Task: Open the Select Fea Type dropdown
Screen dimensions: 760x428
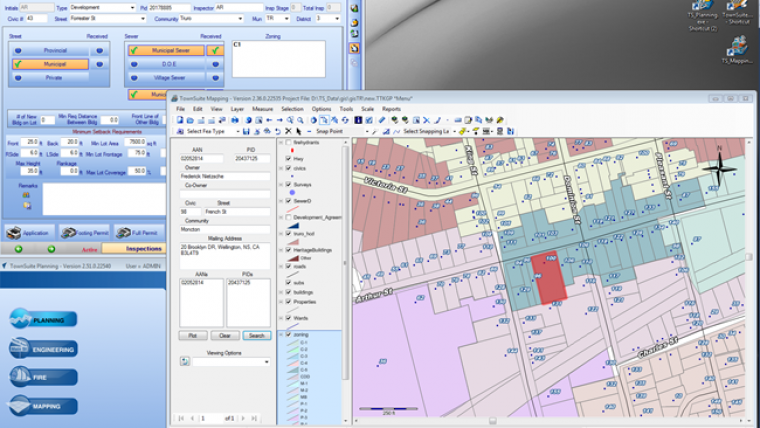Action: [x=238, y=131]
